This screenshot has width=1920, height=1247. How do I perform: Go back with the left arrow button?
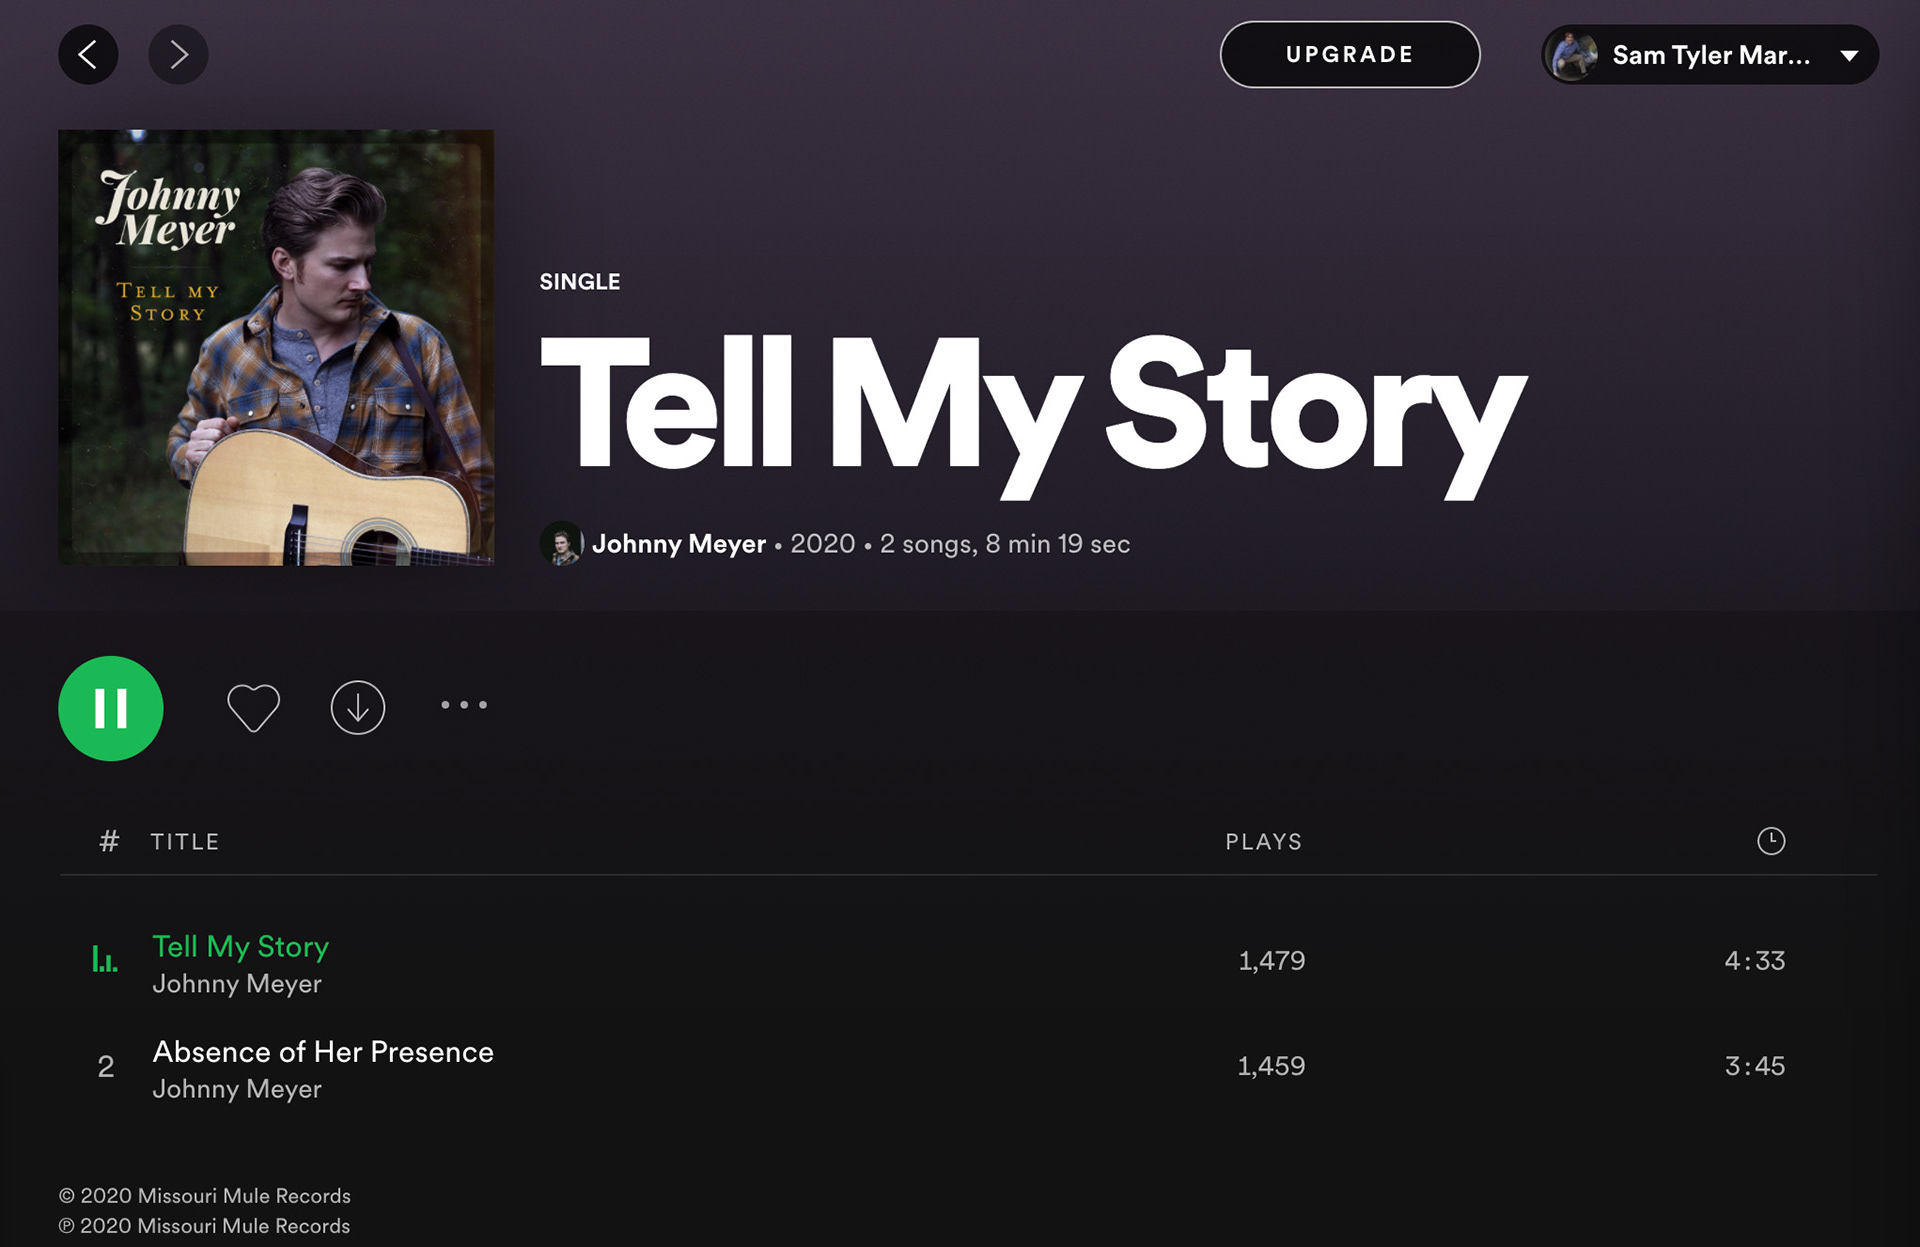[88, 55]
